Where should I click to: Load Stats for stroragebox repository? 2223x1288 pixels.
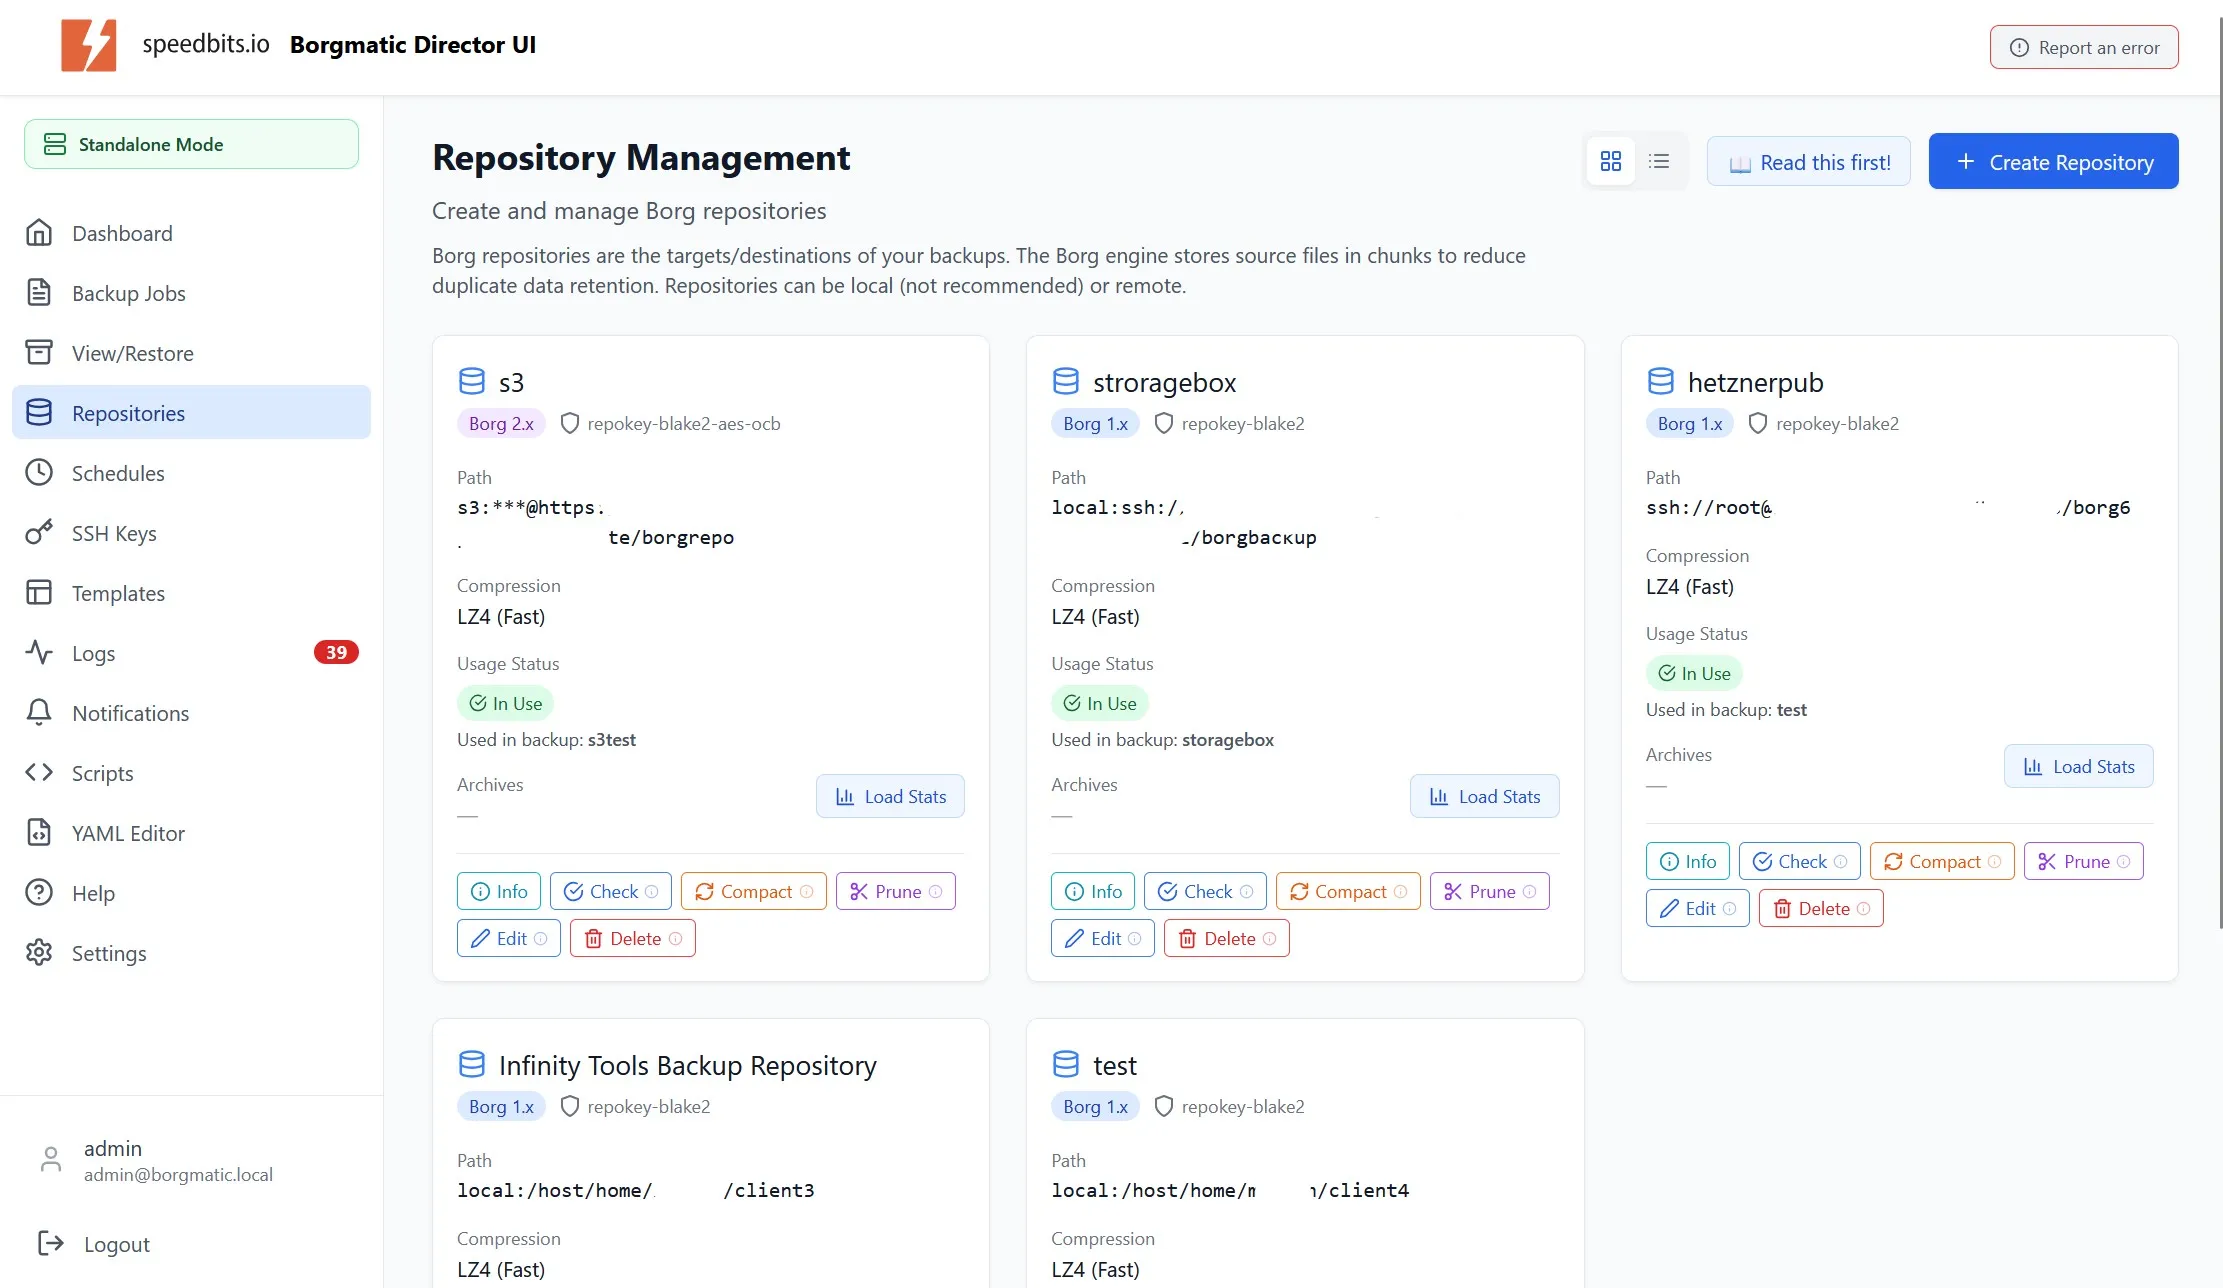[x=1484, y=796]
